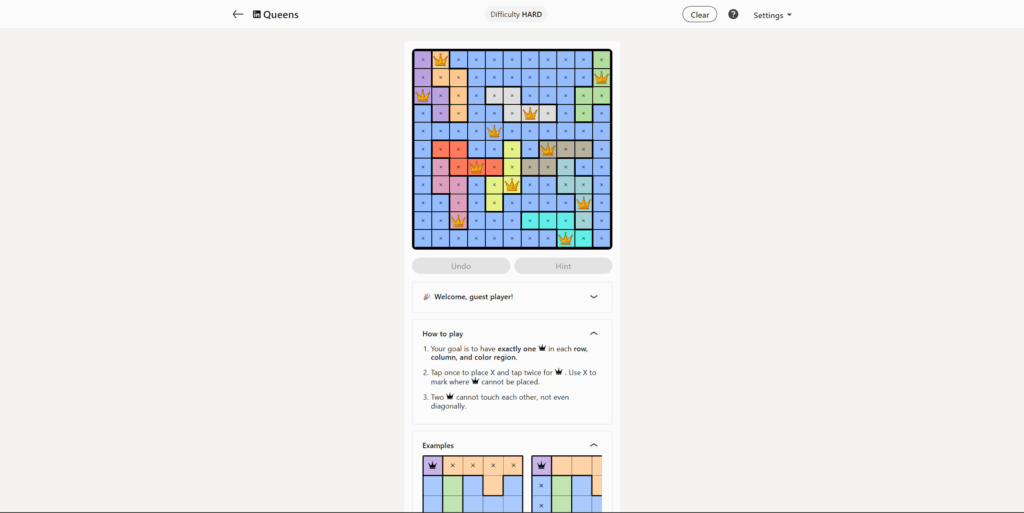Click the queen on the bright cyan cell
This screenshot has height=513, width=1024.
coord(565,238)
